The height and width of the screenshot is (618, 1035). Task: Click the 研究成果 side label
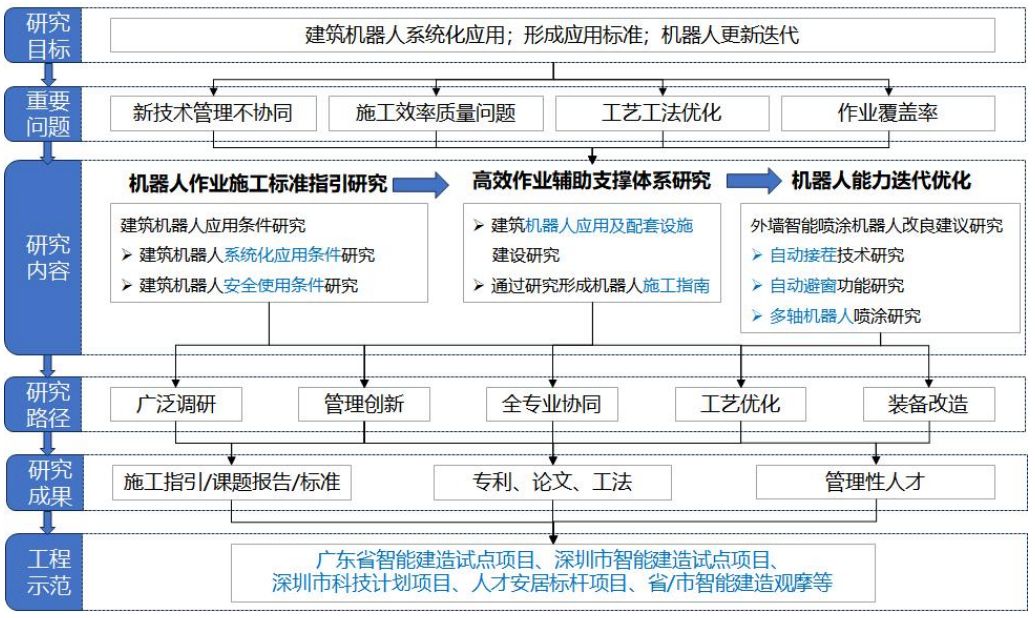tap(45, 483)
